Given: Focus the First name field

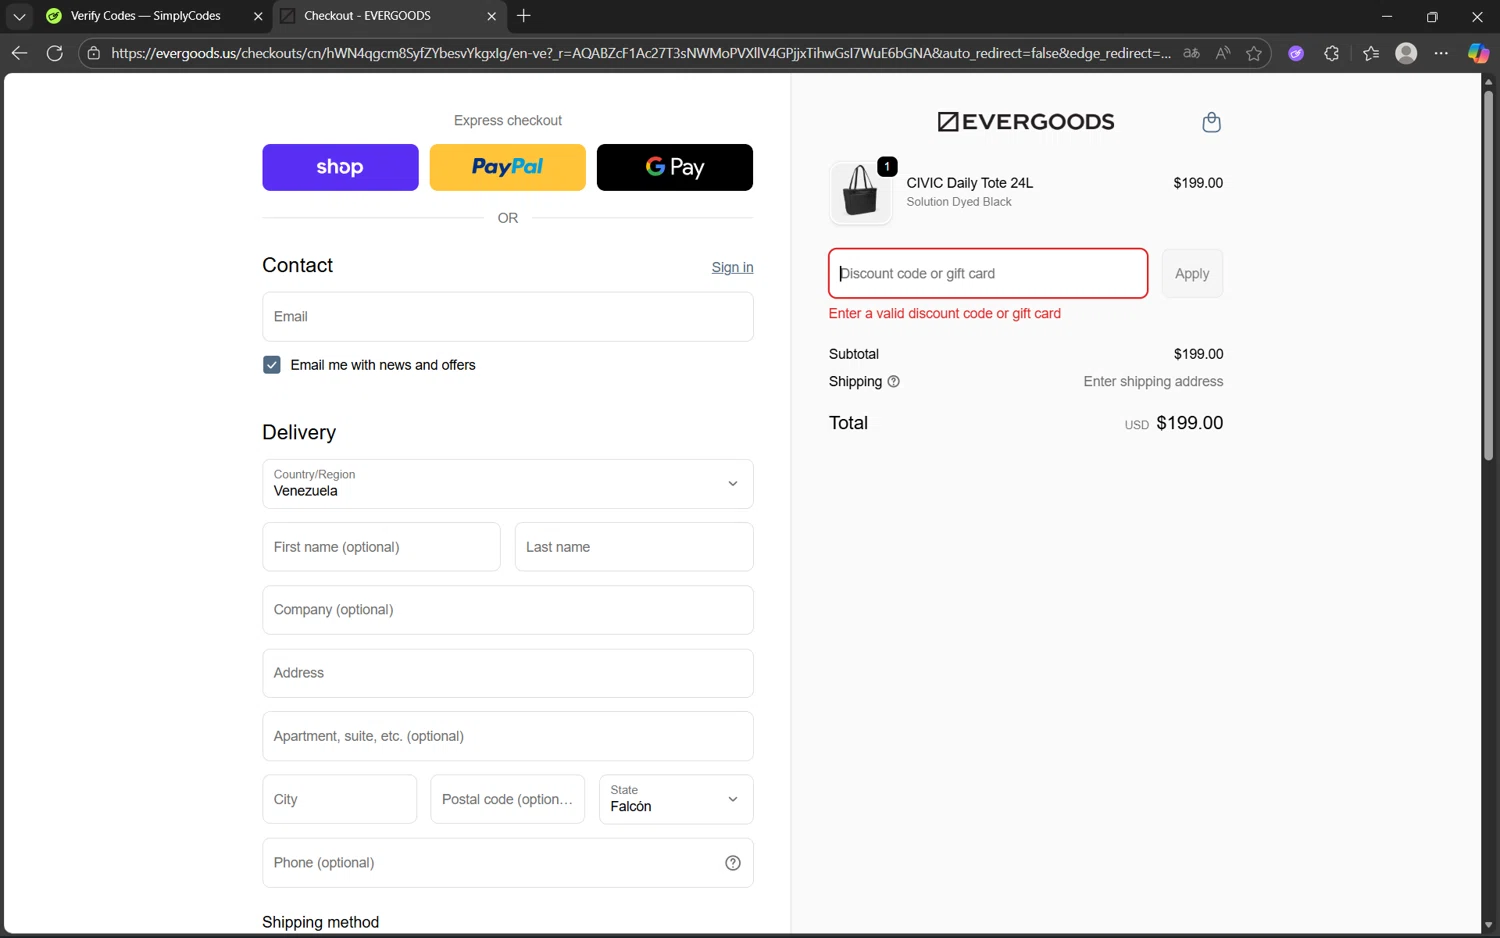Looking at the screenshot, I should pos(381,547).
